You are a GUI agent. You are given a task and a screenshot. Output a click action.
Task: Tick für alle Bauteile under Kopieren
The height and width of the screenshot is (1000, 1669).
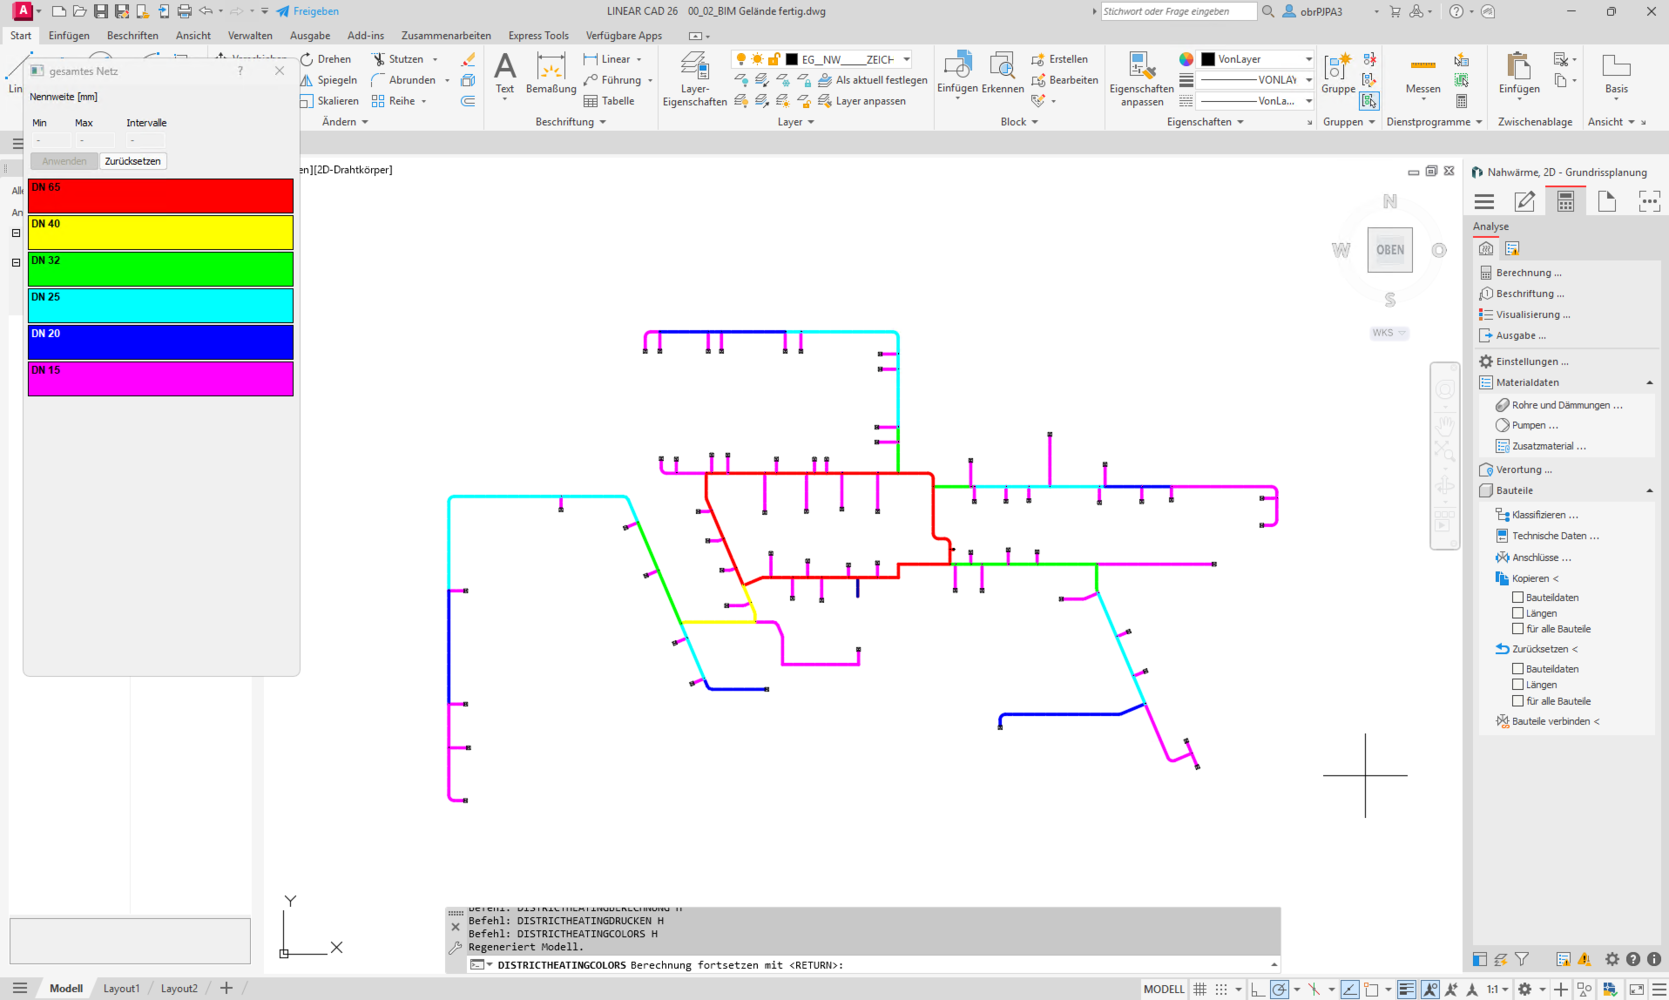(x=1518, y=629)
